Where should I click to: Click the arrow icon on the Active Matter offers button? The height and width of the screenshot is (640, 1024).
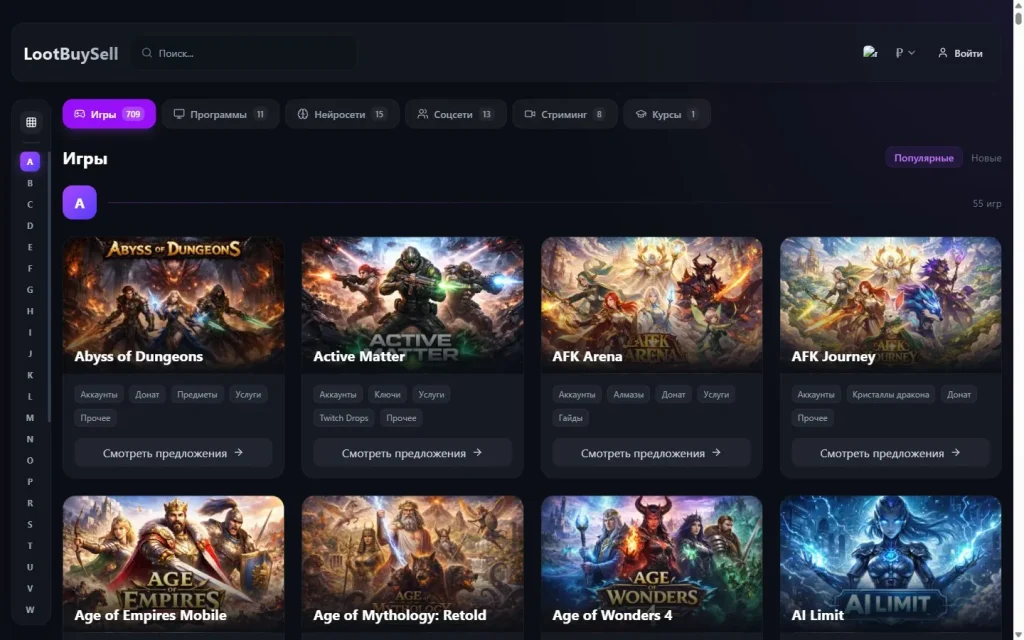click(x=477, y=453)
